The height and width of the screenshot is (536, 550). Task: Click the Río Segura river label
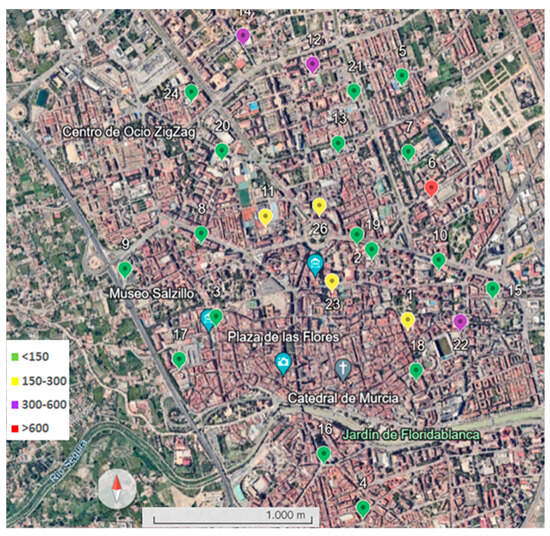(68, 461)
